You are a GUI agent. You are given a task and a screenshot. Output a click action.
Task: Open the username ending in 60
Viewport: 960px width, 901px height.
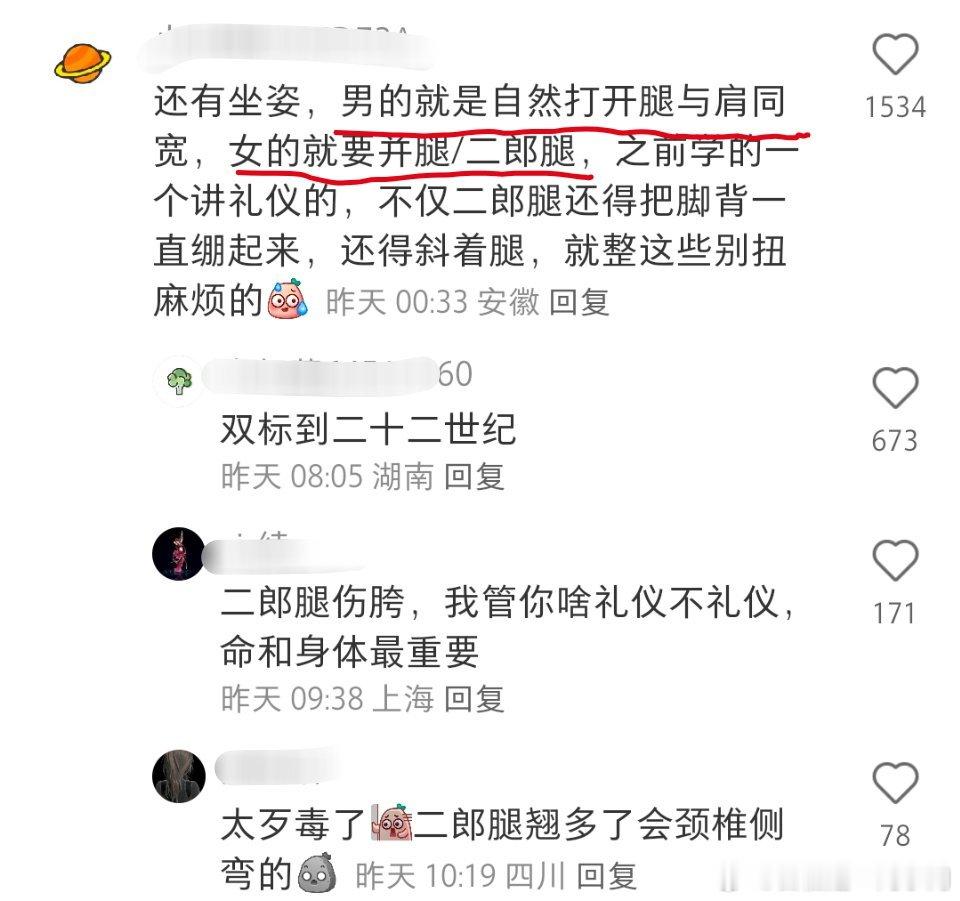[337, 374]
